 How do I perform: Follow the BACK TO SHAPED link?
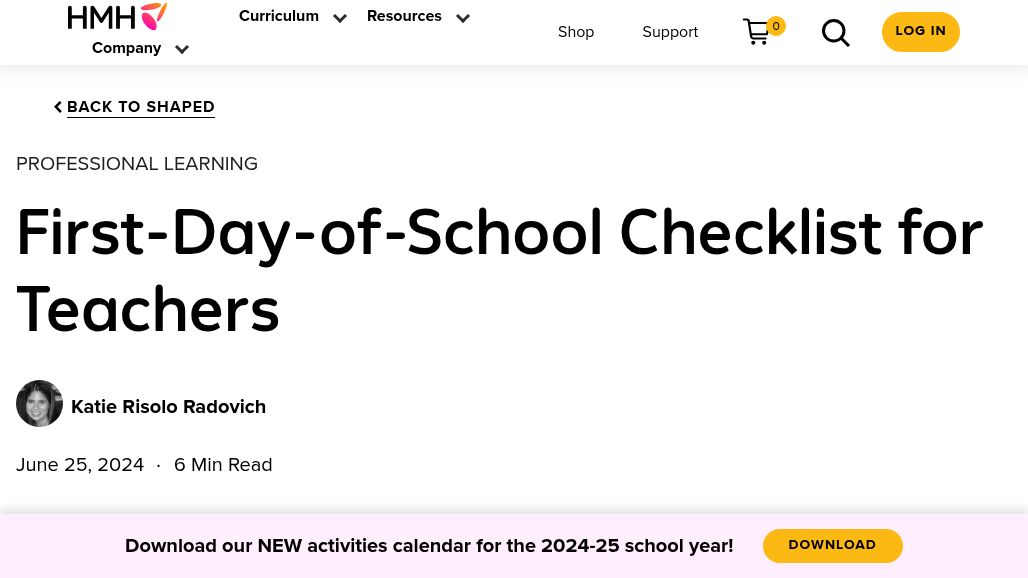(x=140, y=107)
